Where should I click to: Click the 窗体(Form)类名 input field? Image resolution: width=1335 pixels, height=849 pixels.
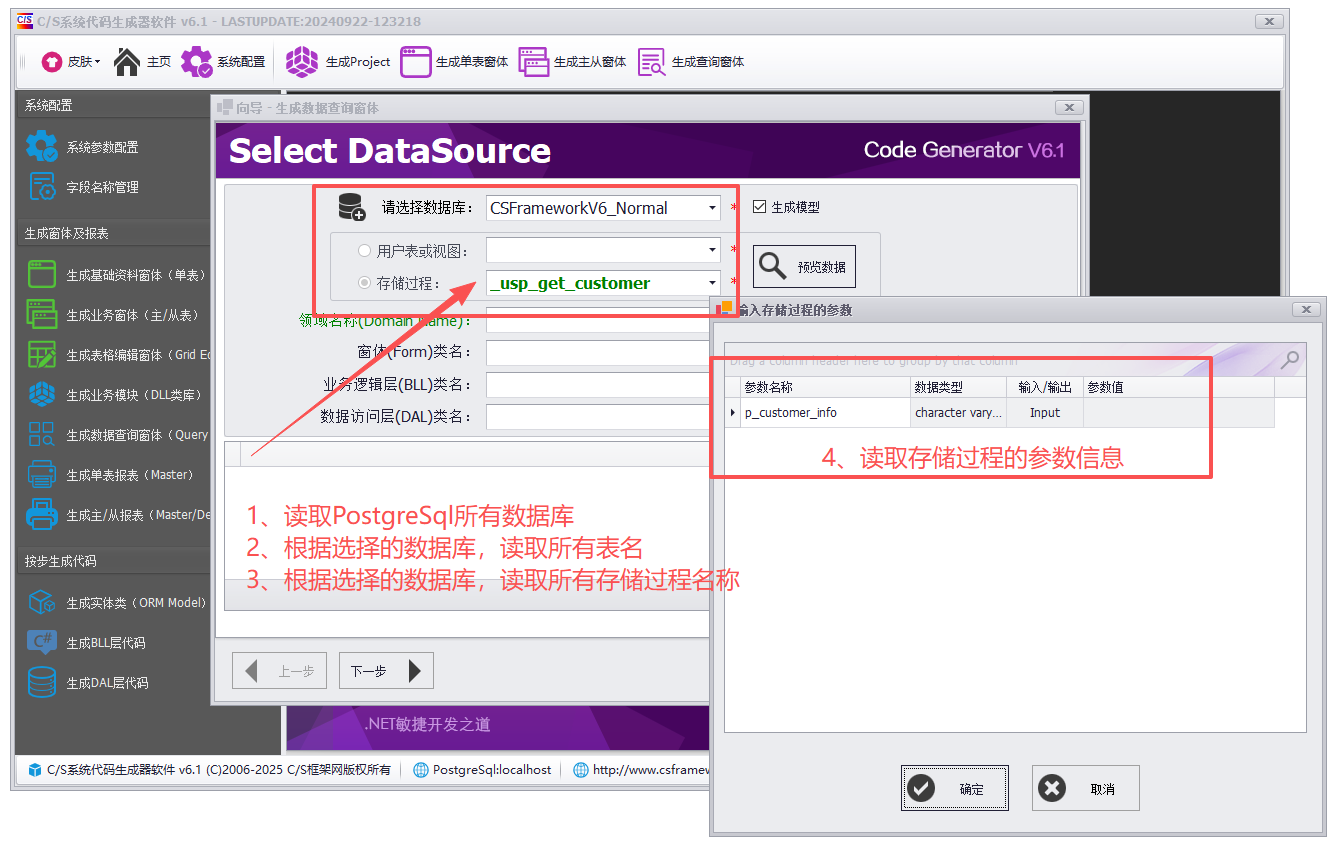click(x=596, y=352)
